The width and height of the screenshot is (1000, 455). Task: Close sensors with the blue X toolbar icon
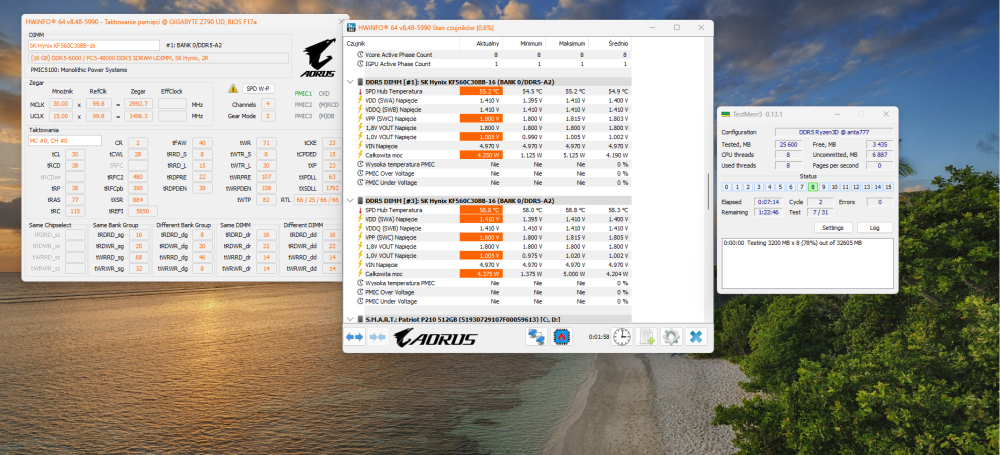click(x=696, y=336)
